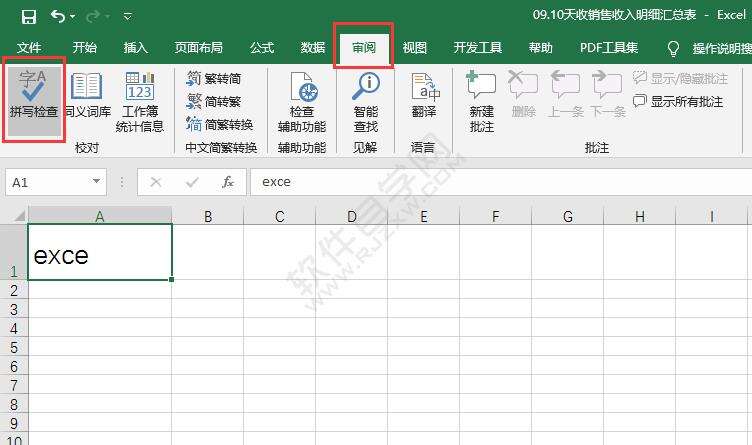The height and width of the screenshot is (445, 752).
Task: Confirm entry with formula bar checkmark
Action: click(192, 182)
